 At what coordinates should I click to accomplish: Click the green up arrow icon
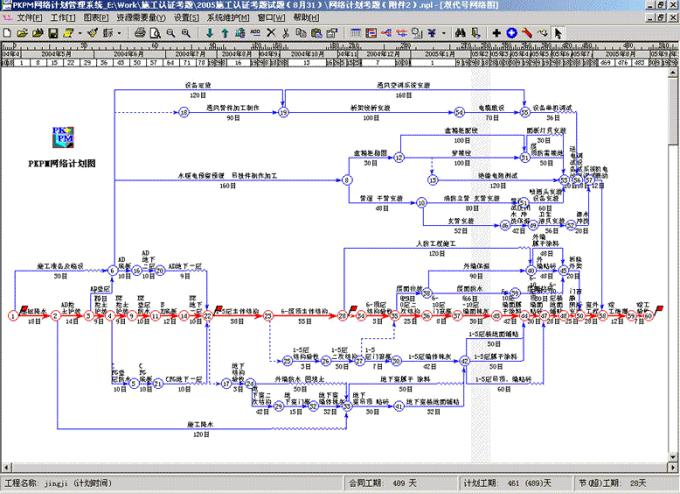point(225,33)
